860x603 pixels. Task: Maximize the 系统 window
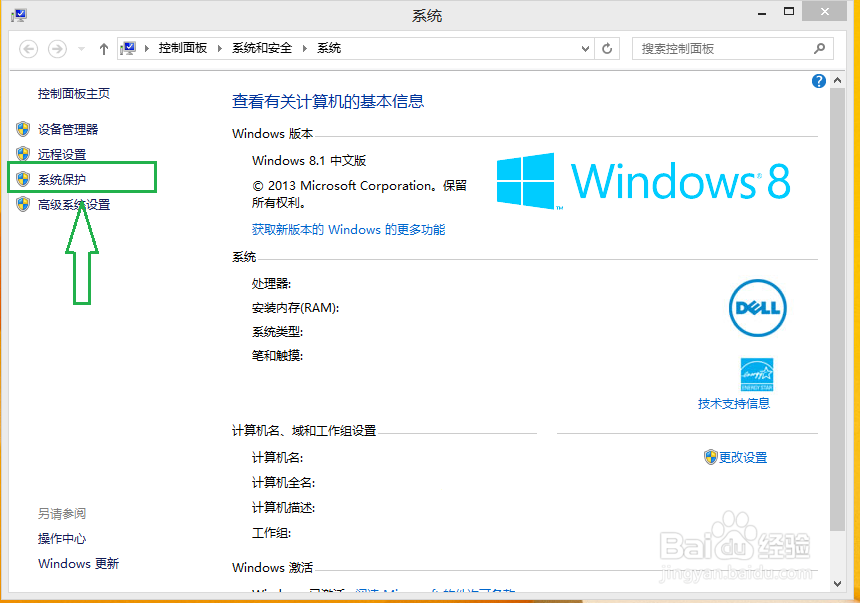click(789, 12)
